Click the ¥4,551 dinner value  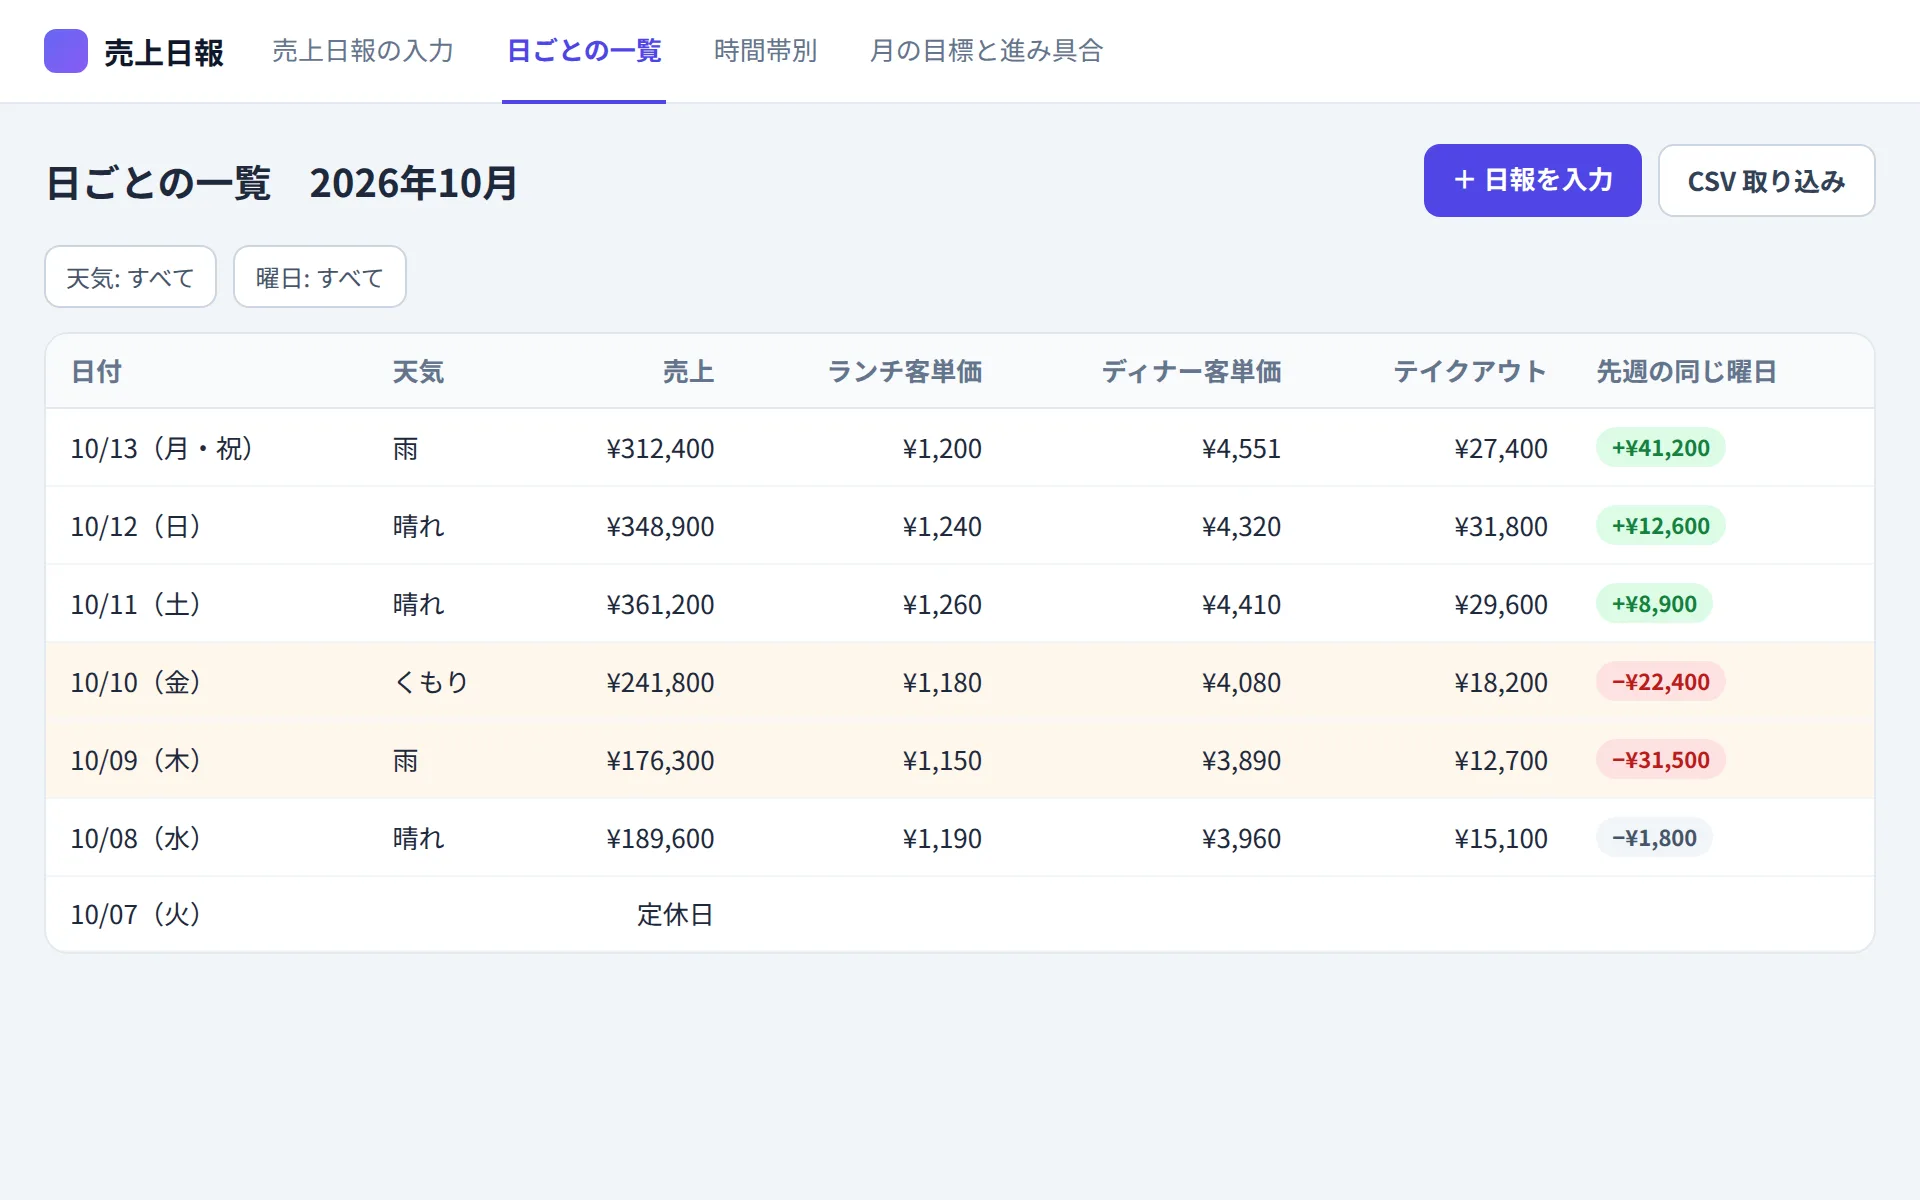1241,448
